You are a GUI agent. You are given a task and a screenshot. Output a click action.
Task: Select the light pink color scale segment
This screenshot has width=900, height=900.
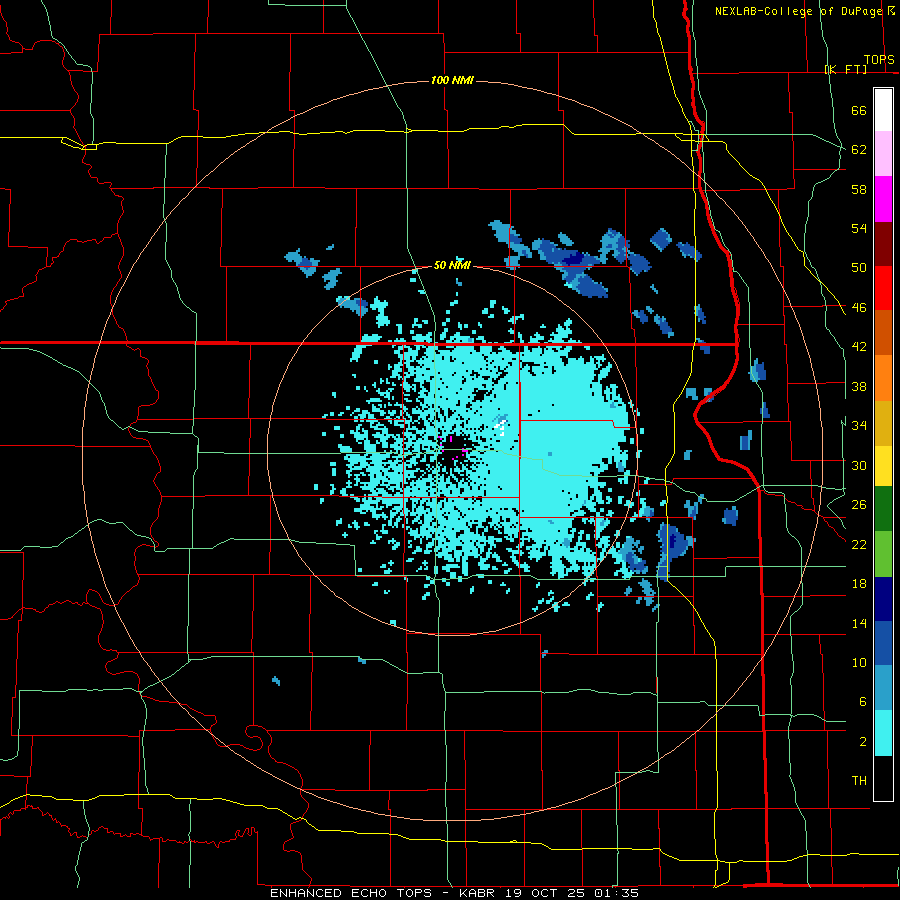(x=883, y=153)
